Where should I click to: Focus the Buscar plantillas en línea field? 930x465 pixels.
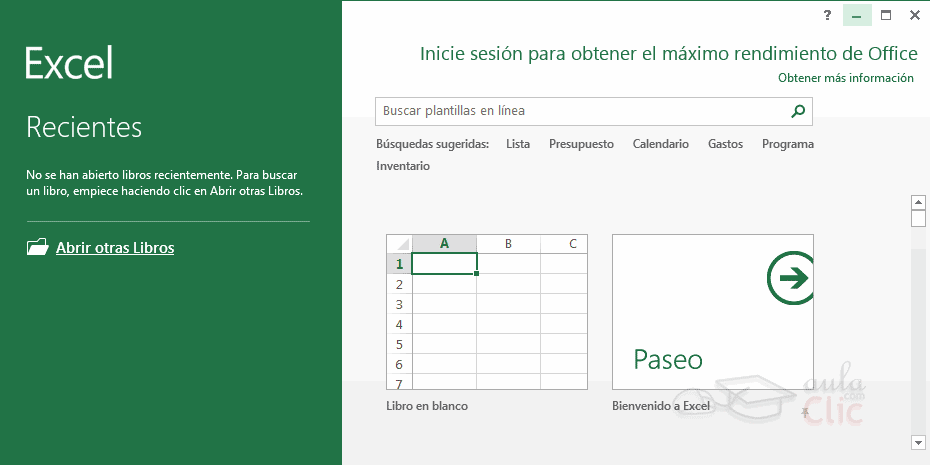click(580, 111)
